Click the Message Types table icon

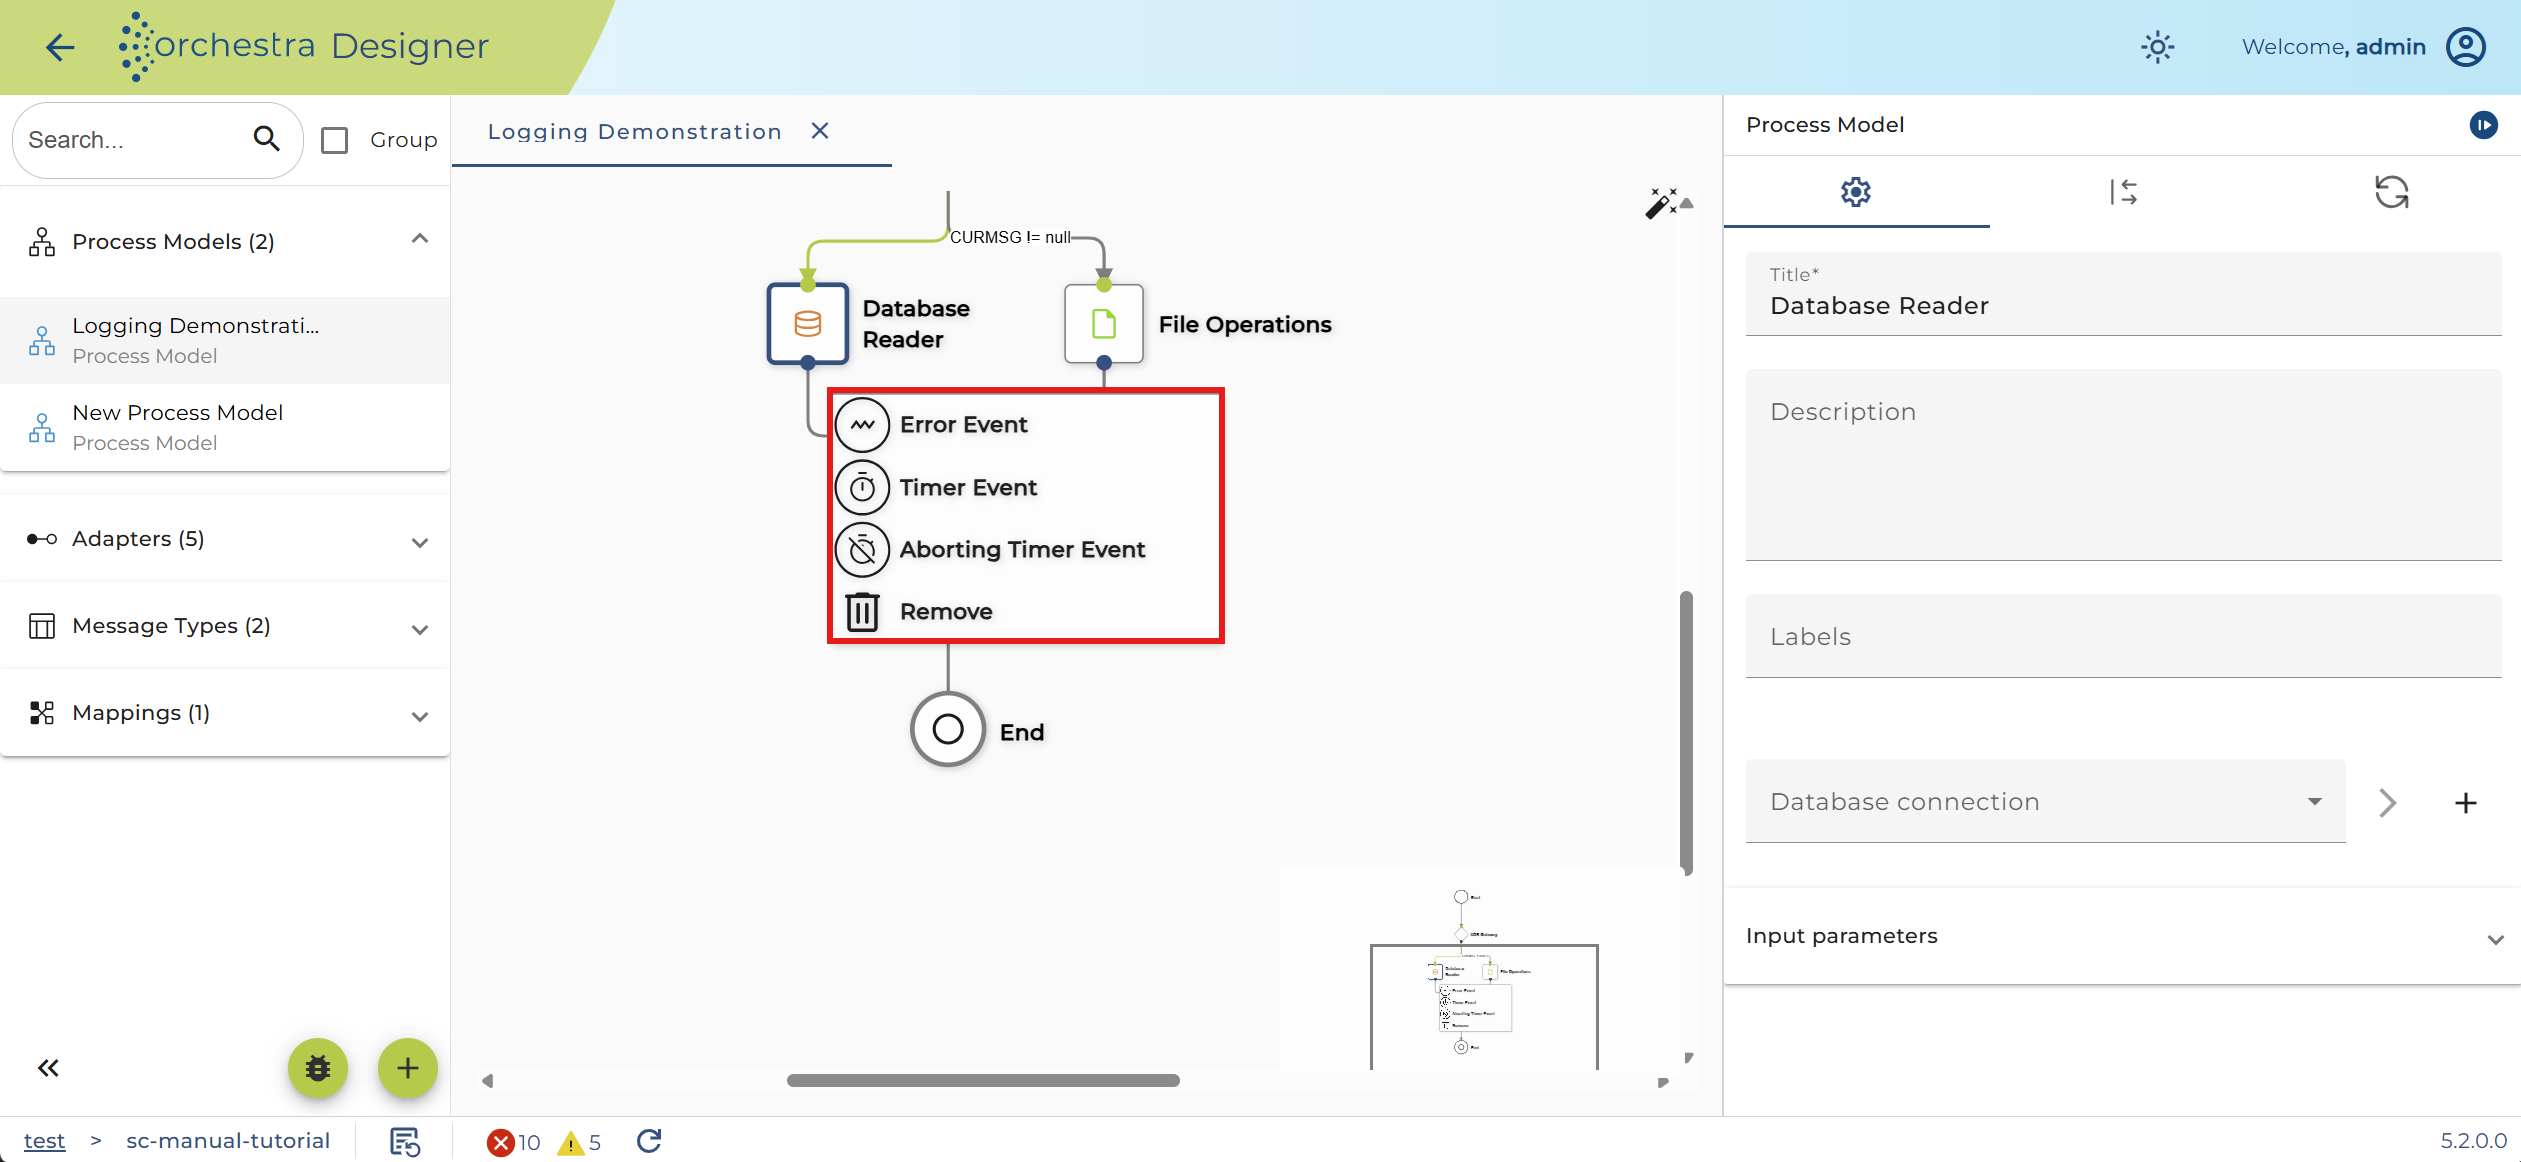point(42,626)
